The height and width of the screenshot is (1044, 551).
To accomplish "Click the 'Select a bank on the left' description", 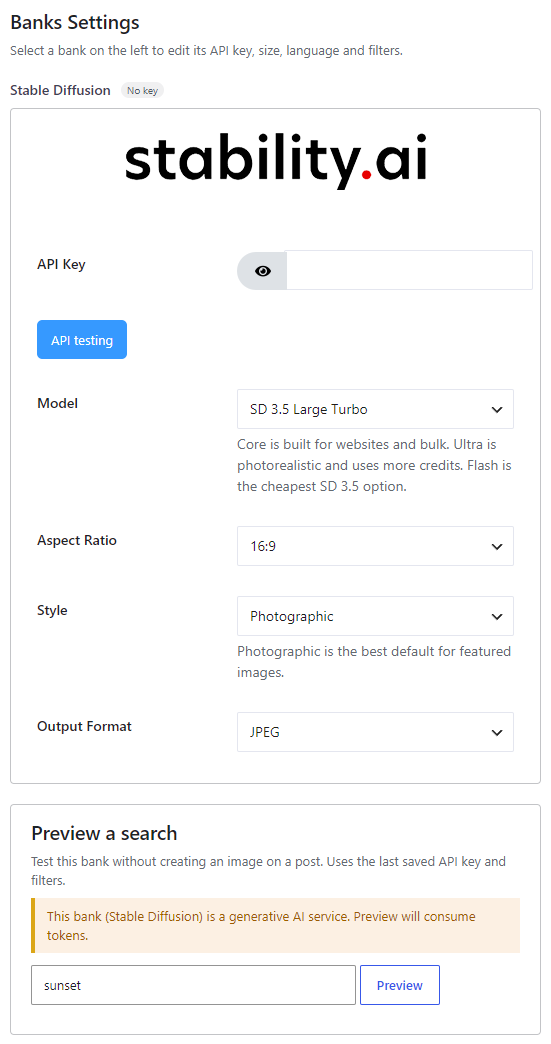I will (206, 51).
